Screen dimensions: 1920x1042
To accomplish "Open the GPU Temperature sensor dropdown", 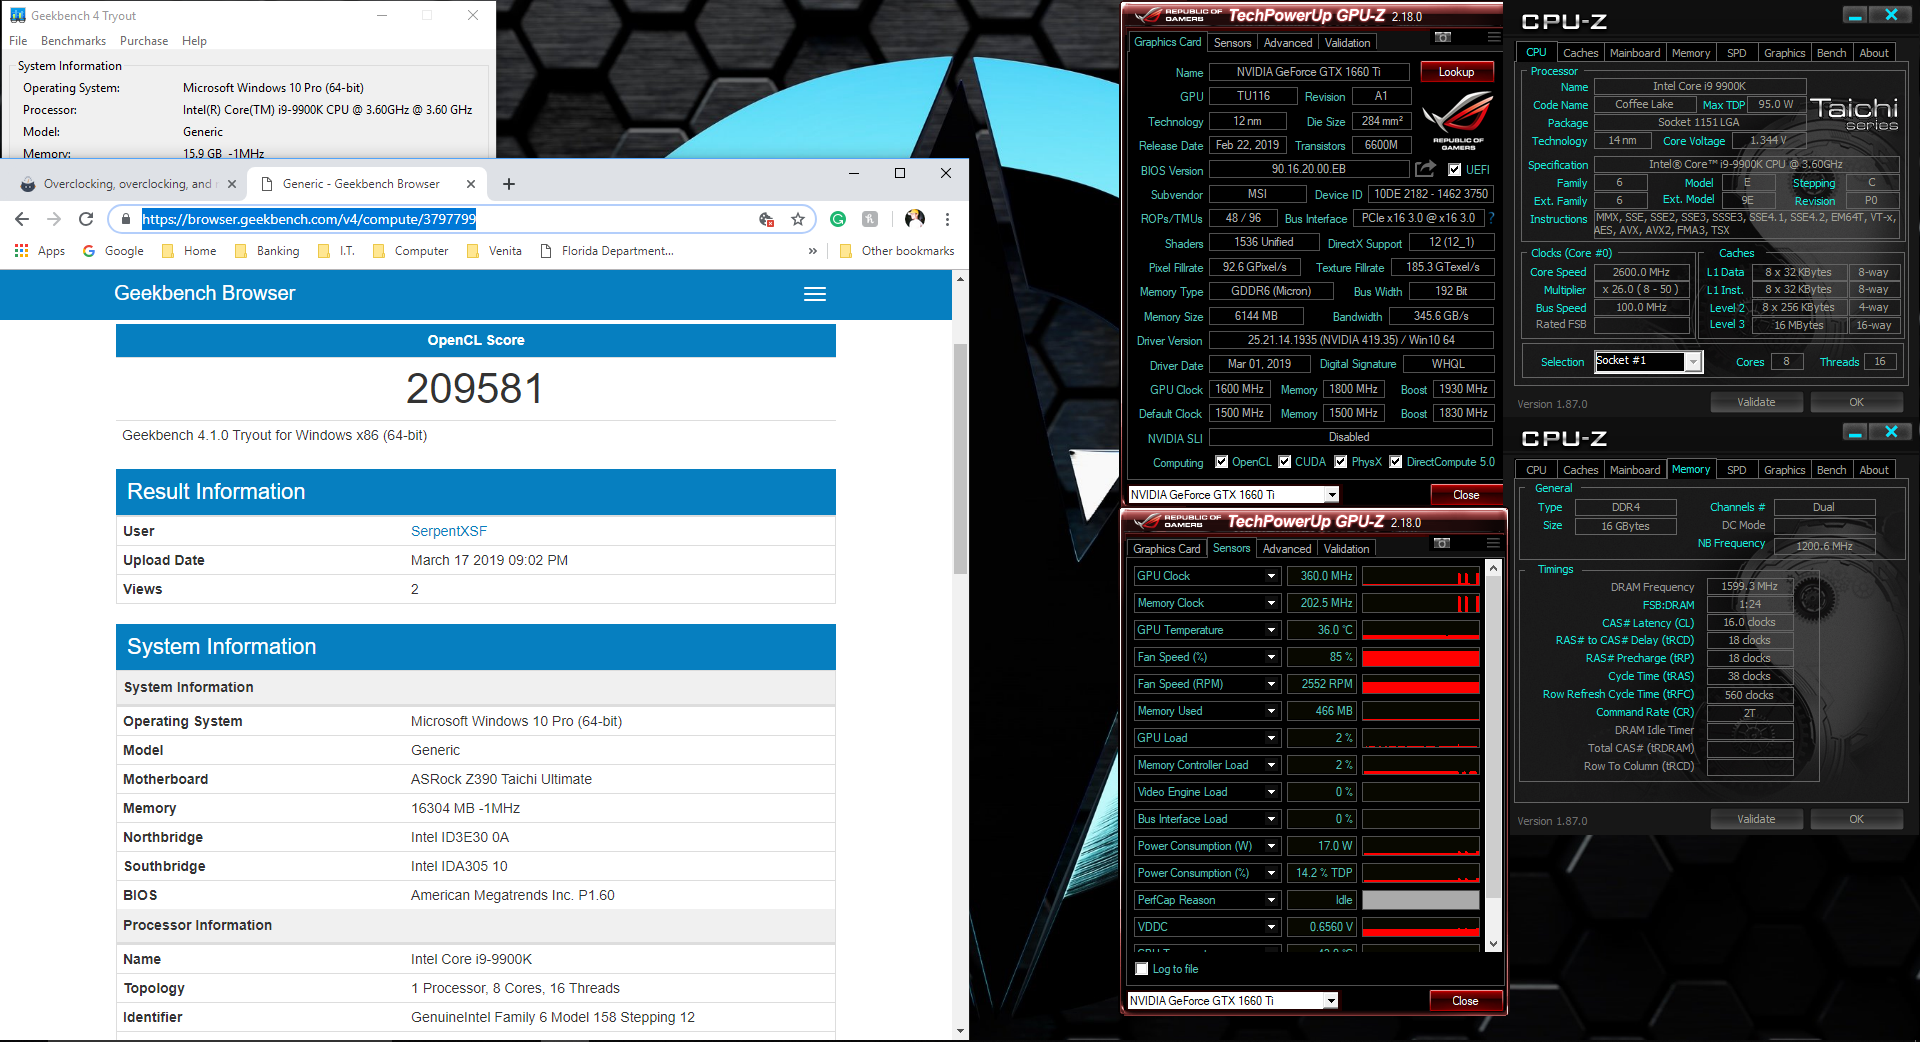I will (x=1271, y=630).
